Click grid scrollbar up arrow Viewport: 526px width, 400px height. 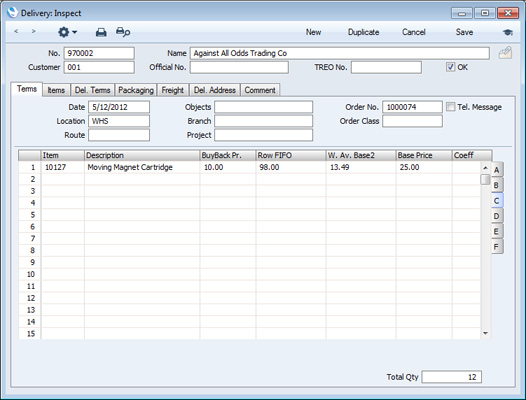485,167
